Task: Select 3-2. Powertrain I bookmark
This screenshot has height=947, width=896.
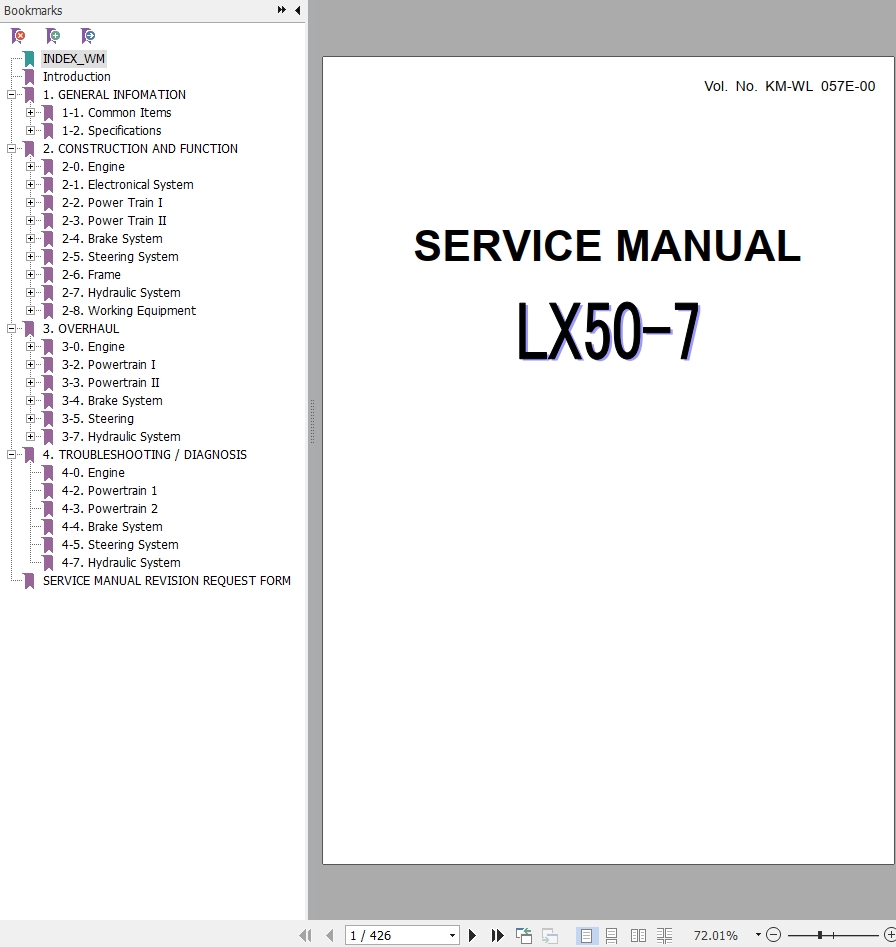Action: [x=109, y=365]
